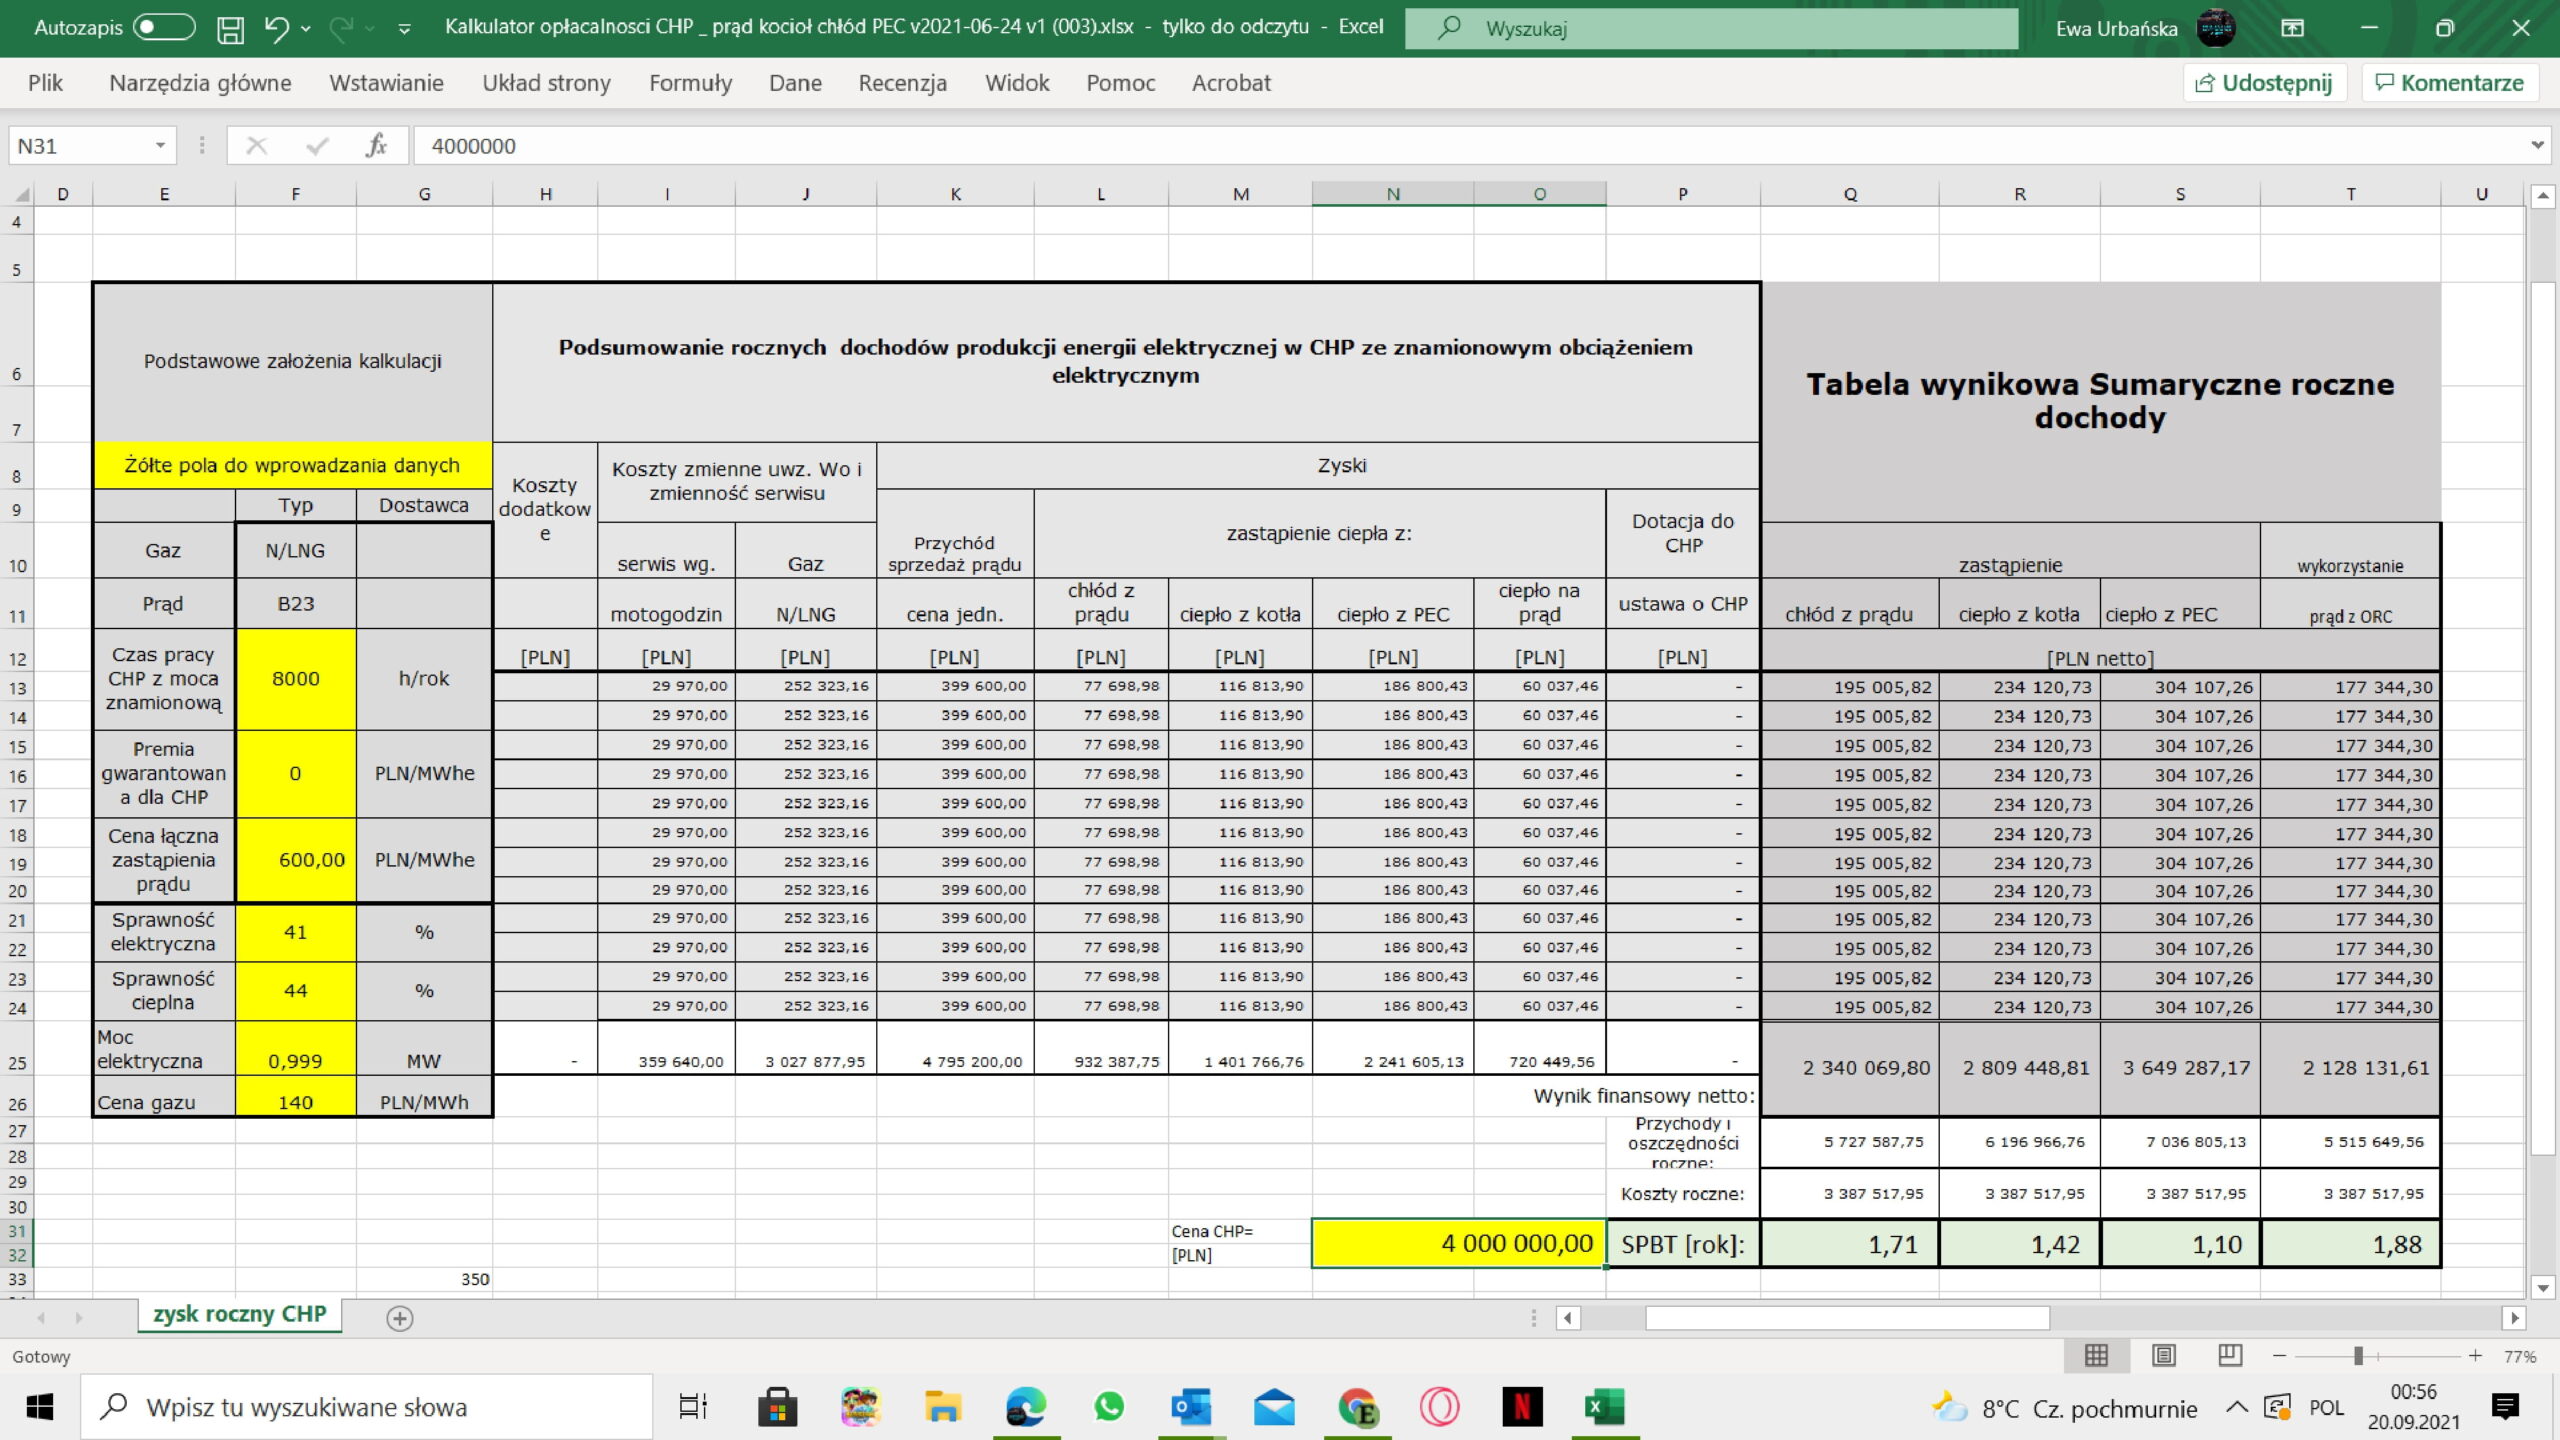Open the Undo history dropdown

pos(306,29)
